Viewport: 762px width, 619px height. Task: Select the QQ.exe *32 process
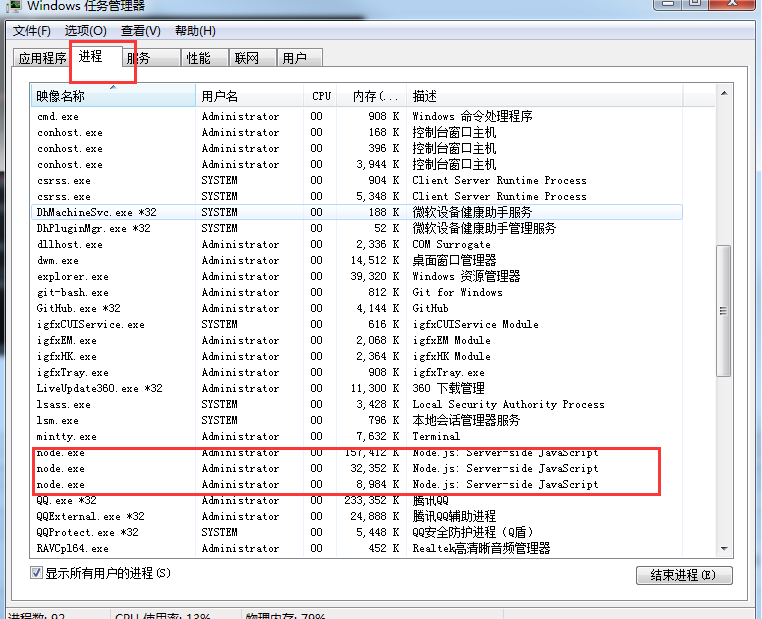coord(357,500)
